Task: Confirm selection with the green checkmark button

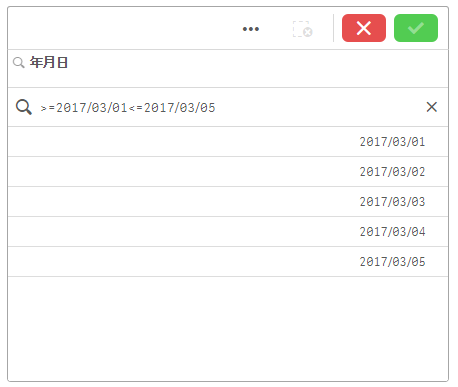Action: [x=416, y=28]
